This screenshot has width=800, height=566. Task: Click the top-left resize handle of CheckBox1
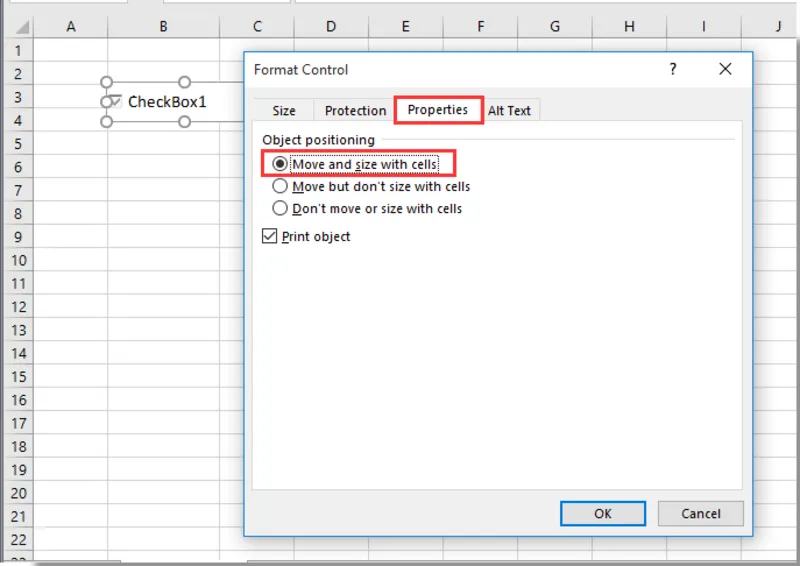click(x=106, y=82)
